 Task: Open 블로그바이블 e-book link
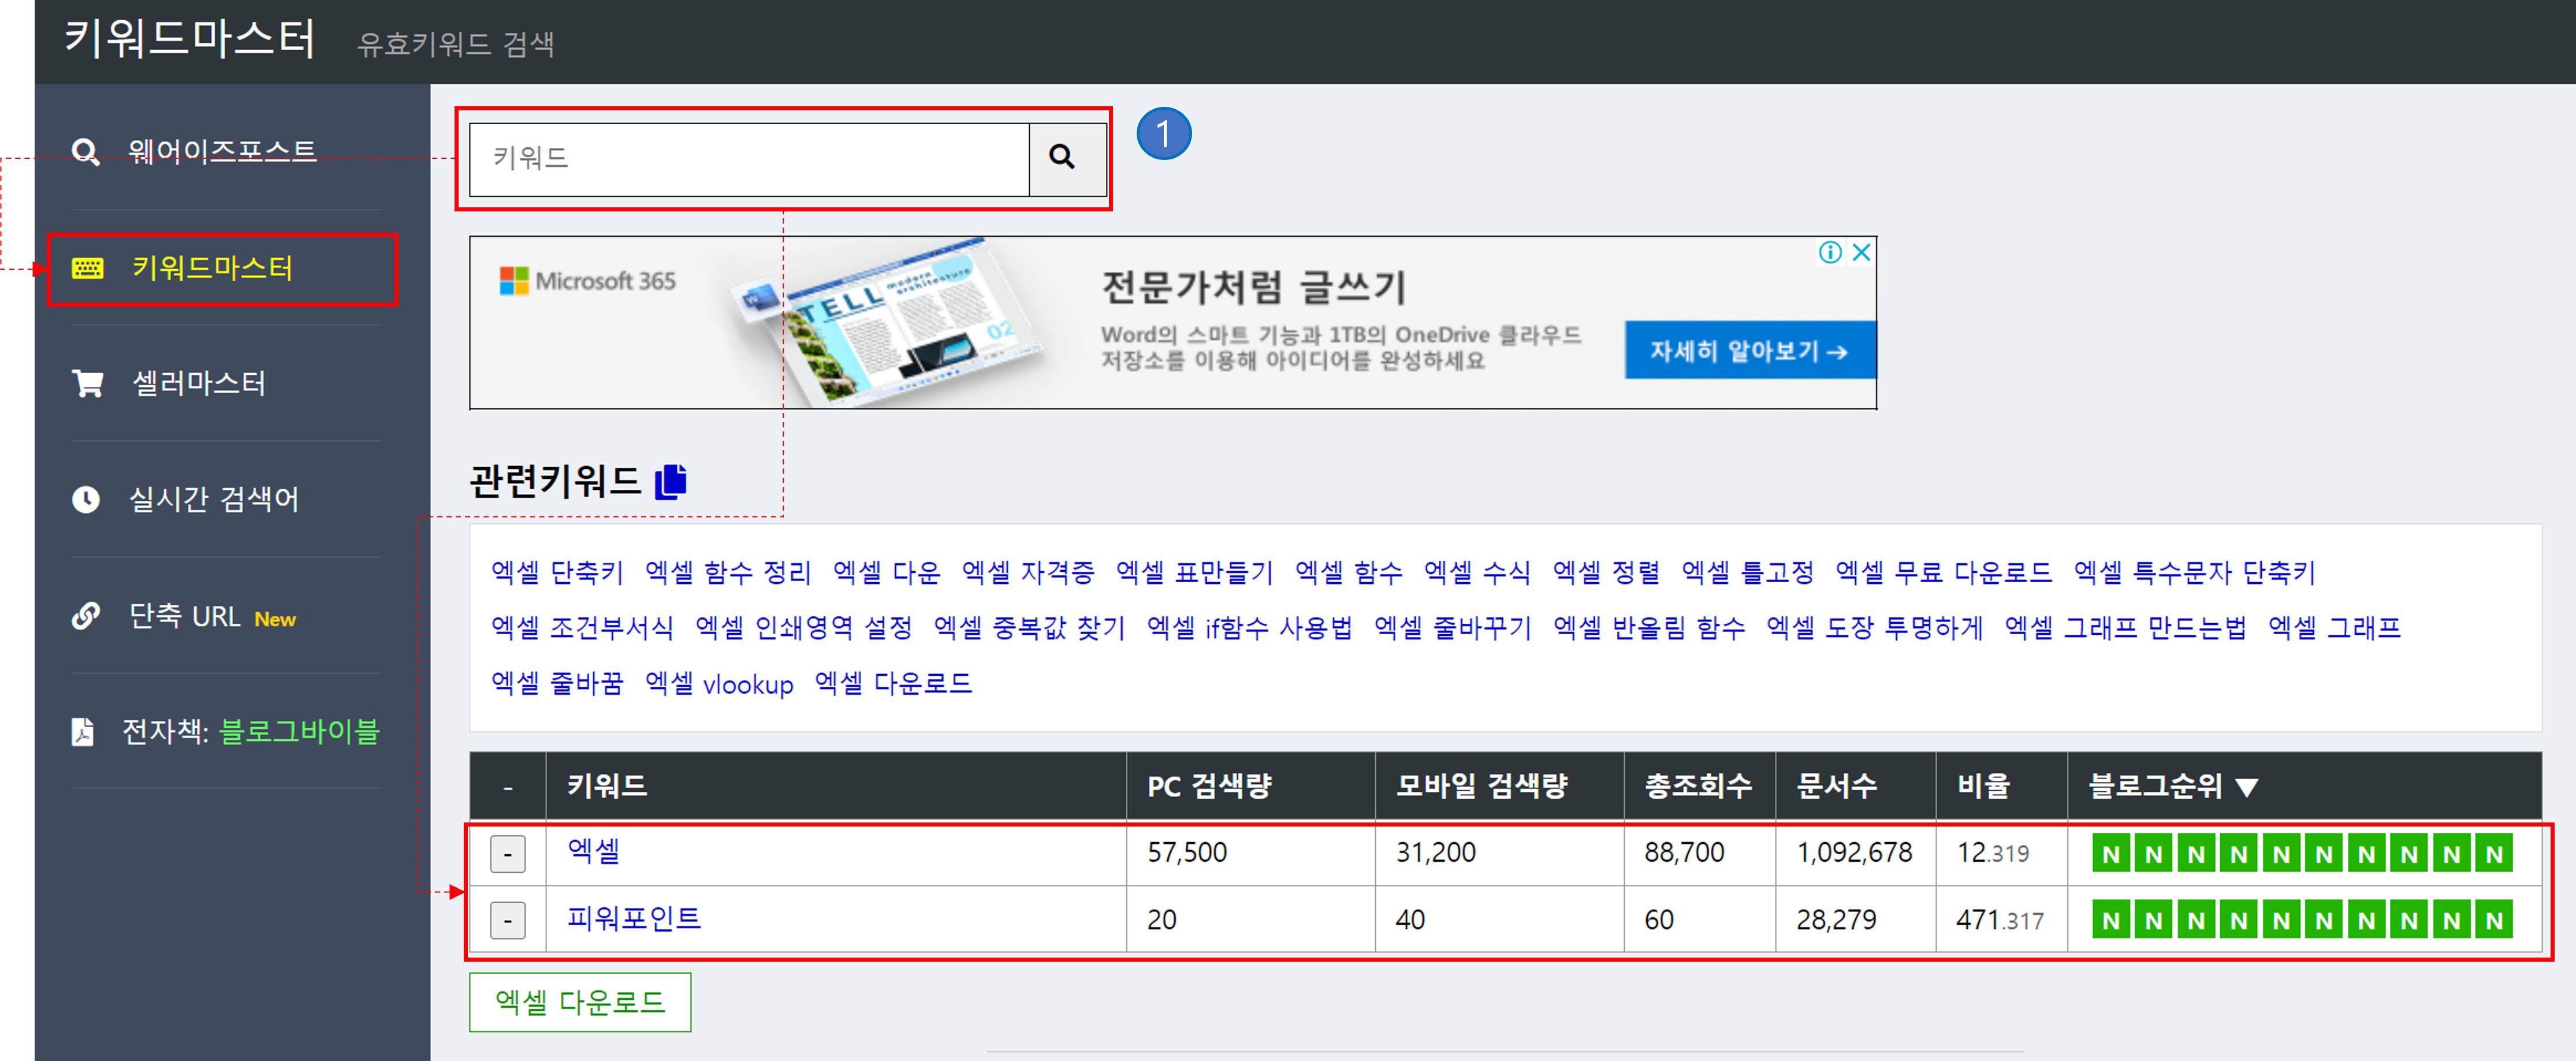tap(299, 731)
